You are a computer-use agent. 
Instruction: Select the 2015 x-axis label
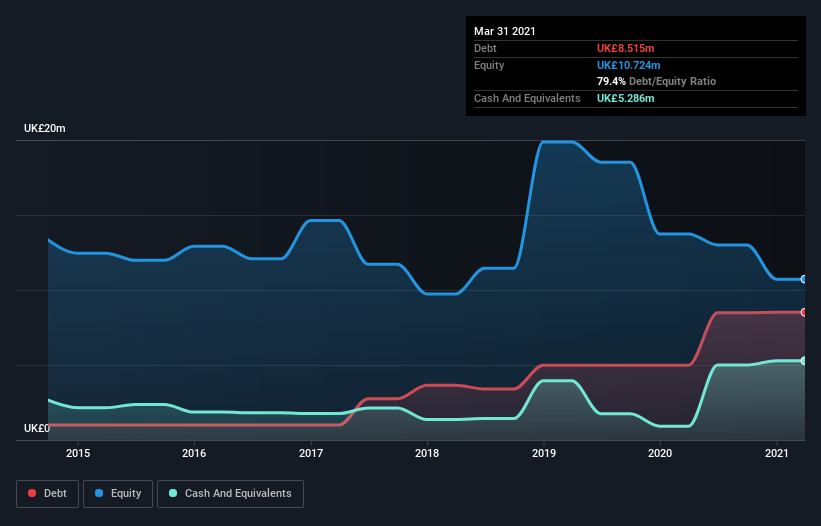point(78,453)
